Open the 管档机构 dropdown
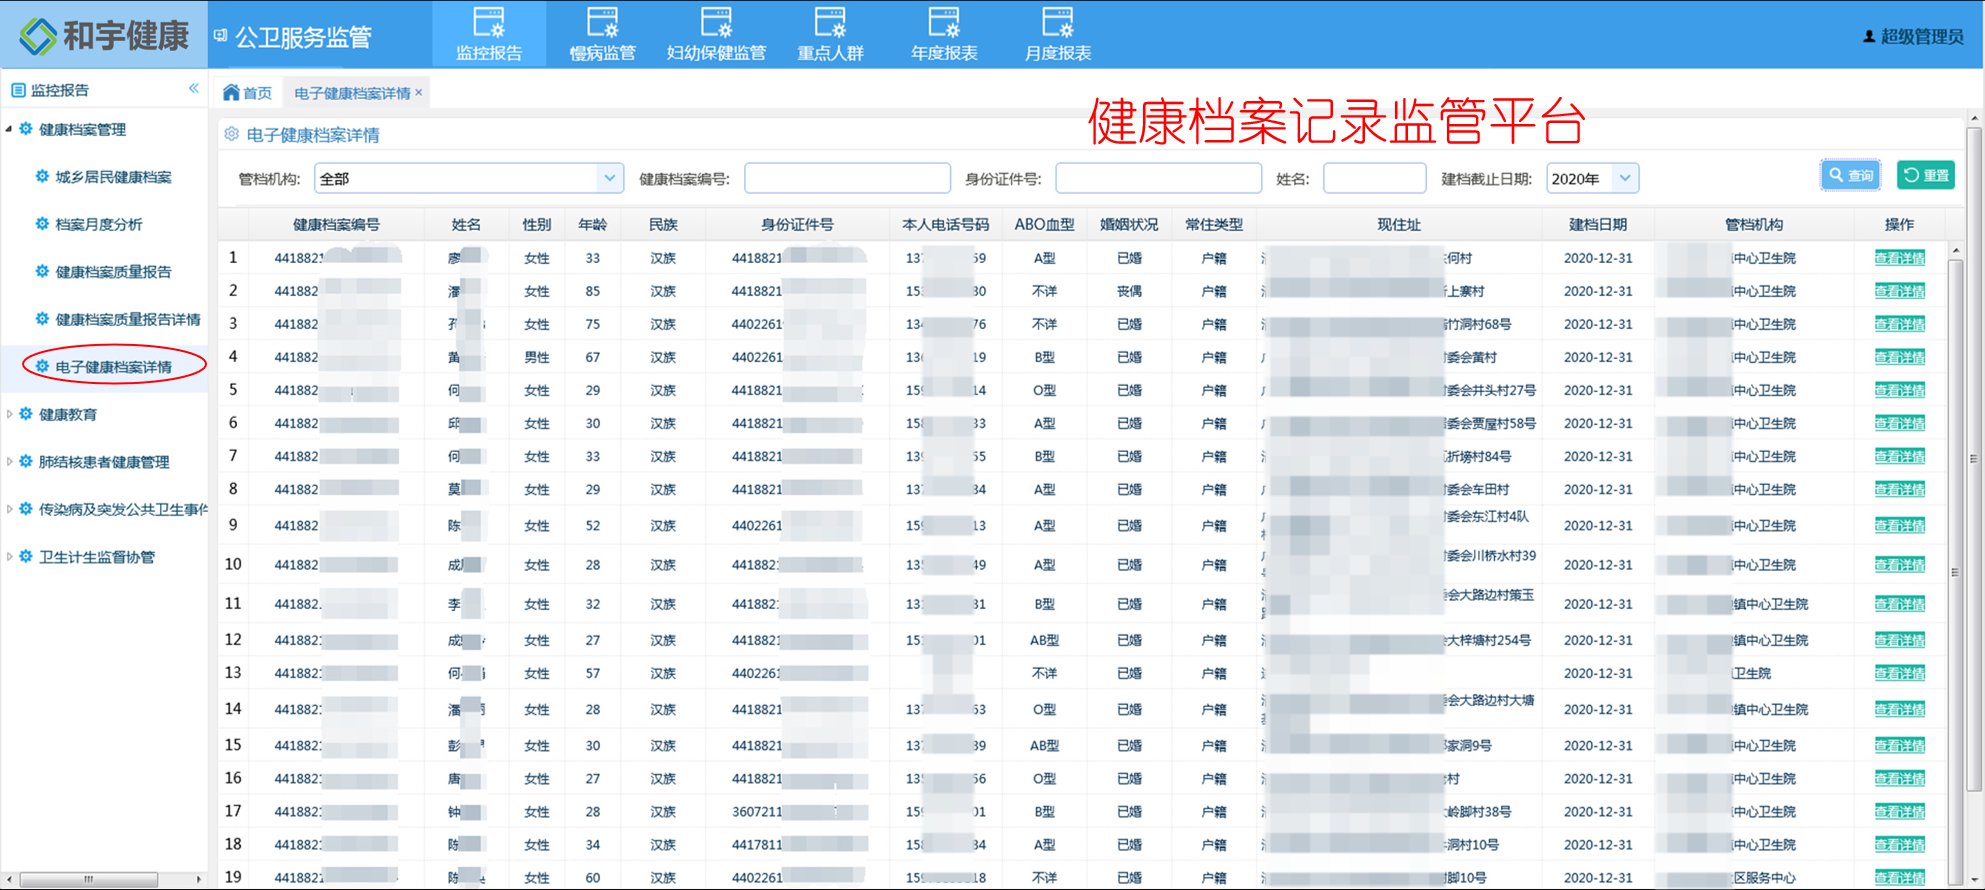 point(609,179)
